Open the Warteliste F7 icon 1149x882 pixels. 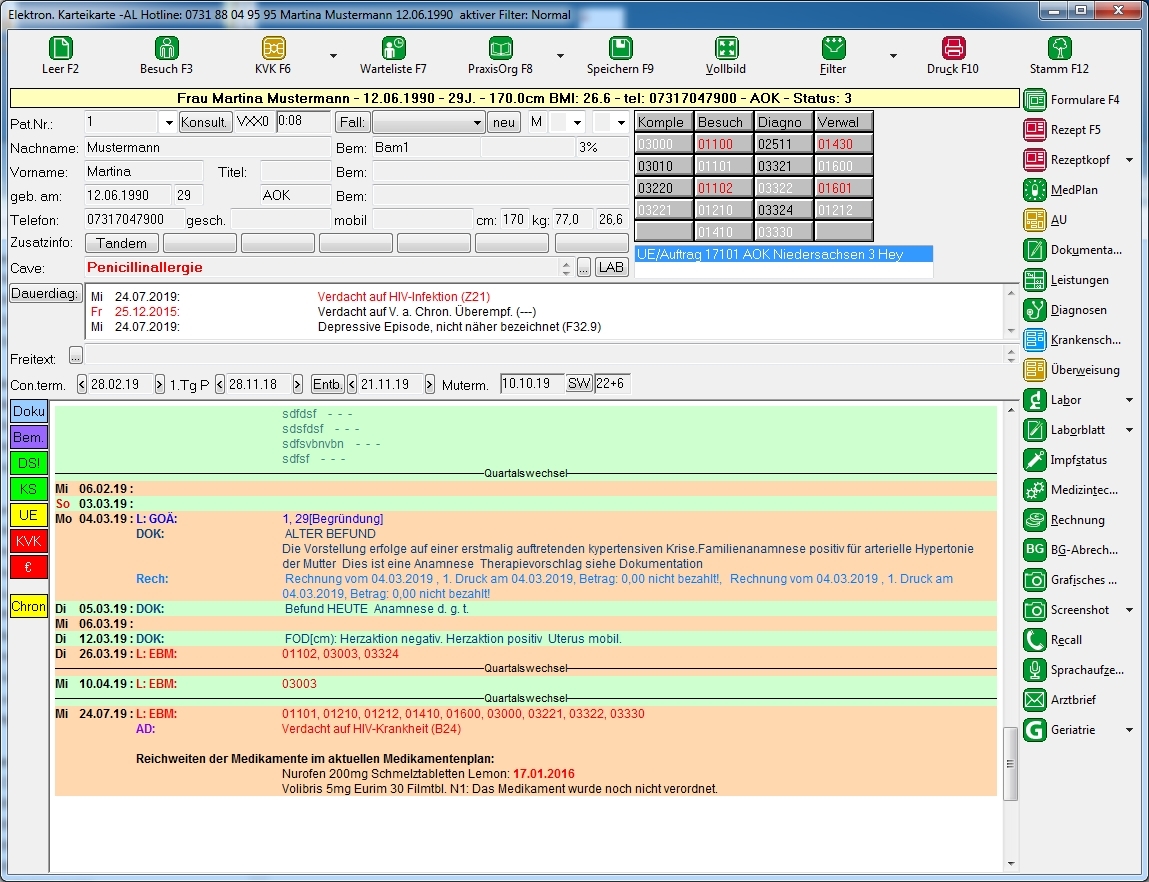click(393, 48)
